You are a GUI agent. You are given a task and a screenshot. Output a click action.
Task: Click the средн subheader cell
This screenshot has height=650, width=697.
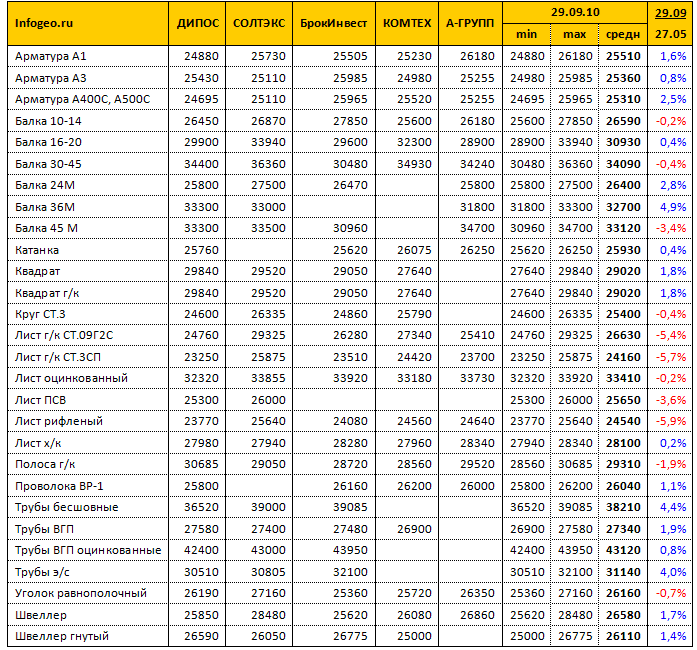[x=623, y=34]
